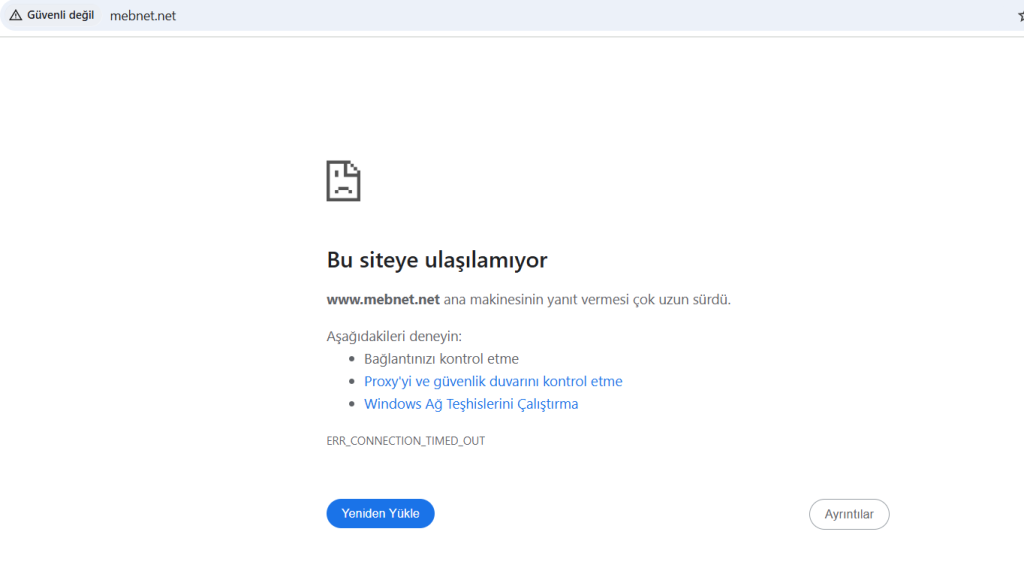
Task: Click the sad page error icon
Action: pos(343,181)
